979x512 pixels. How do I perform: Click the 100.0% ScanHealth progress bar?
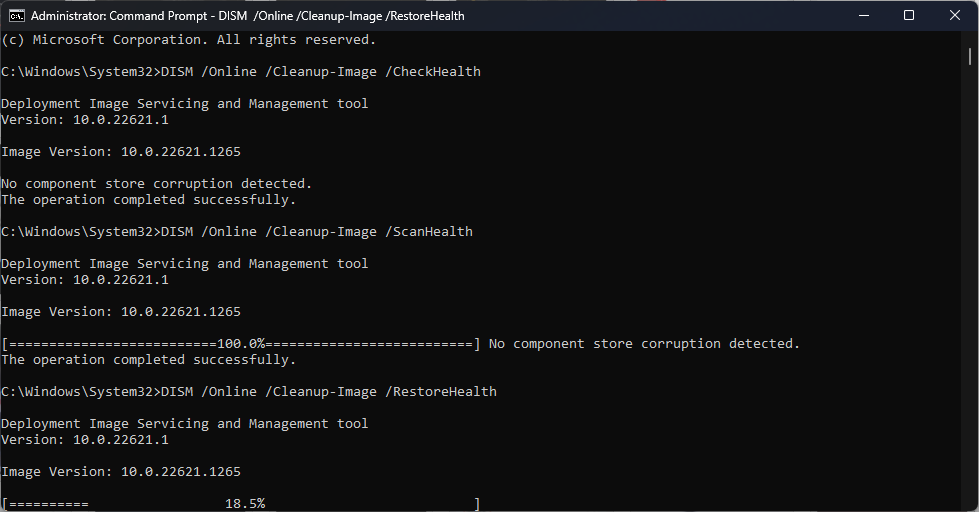pos(241,343)
